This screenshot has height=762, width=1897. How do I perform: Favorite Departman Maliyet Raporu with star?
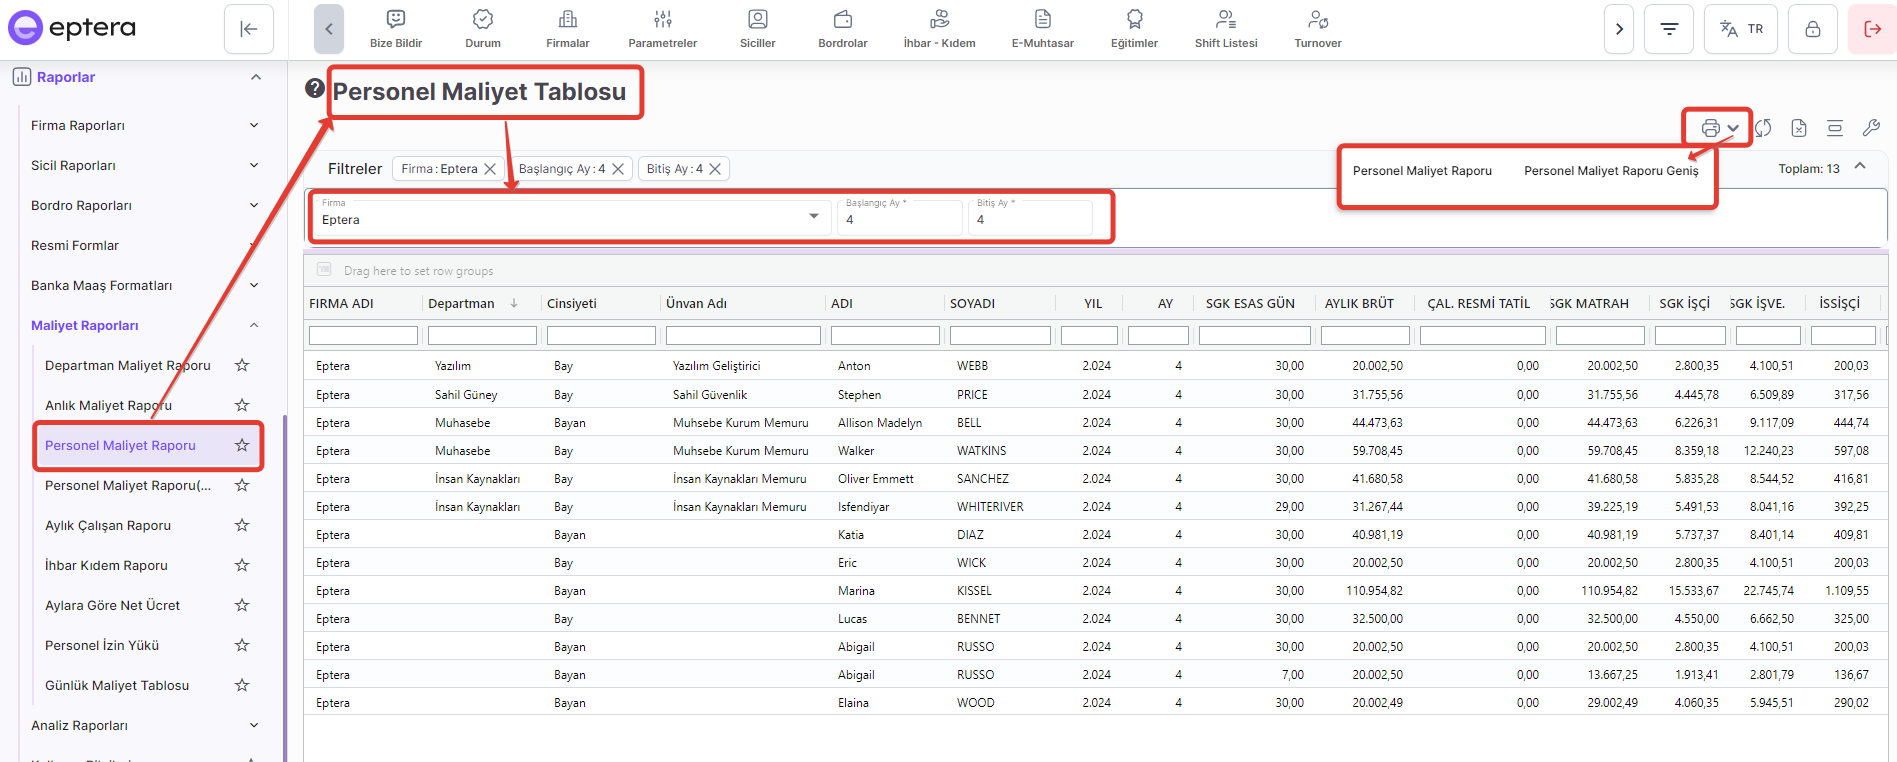[x=242, y=365]
